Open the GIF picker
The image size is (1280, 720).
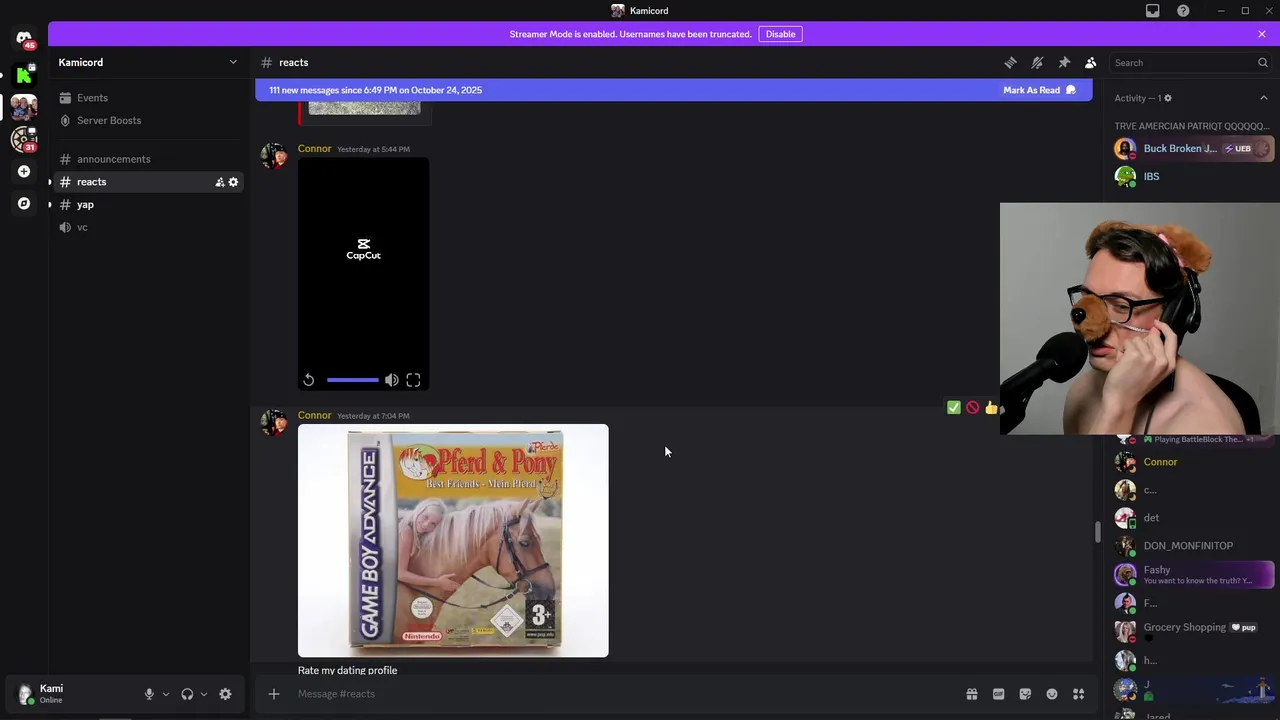998,694
